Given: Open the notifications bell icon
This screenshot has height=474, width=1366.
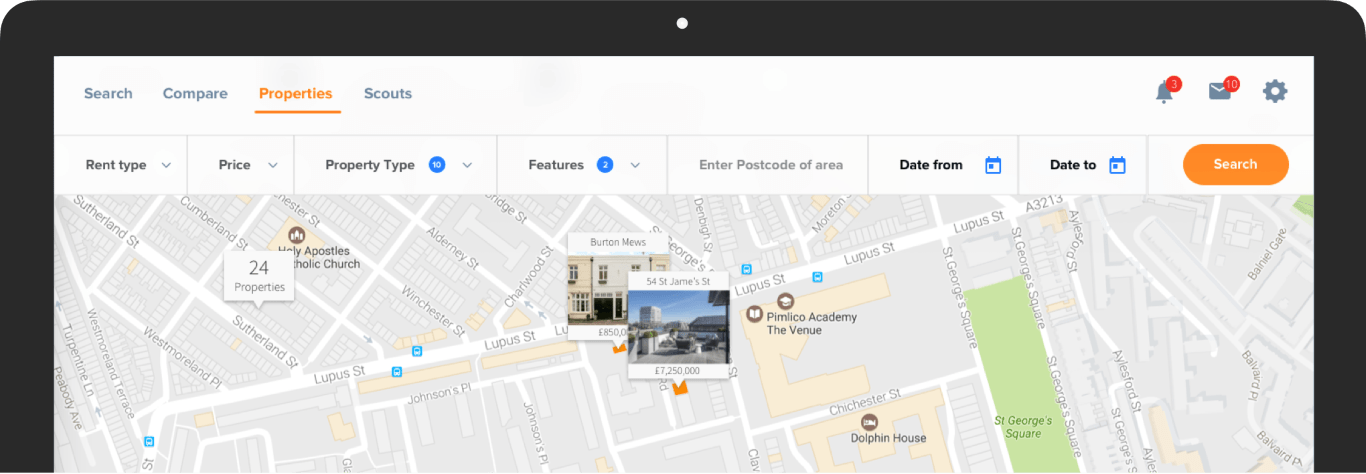Looking at the screenshot, I should [1164, 93].
